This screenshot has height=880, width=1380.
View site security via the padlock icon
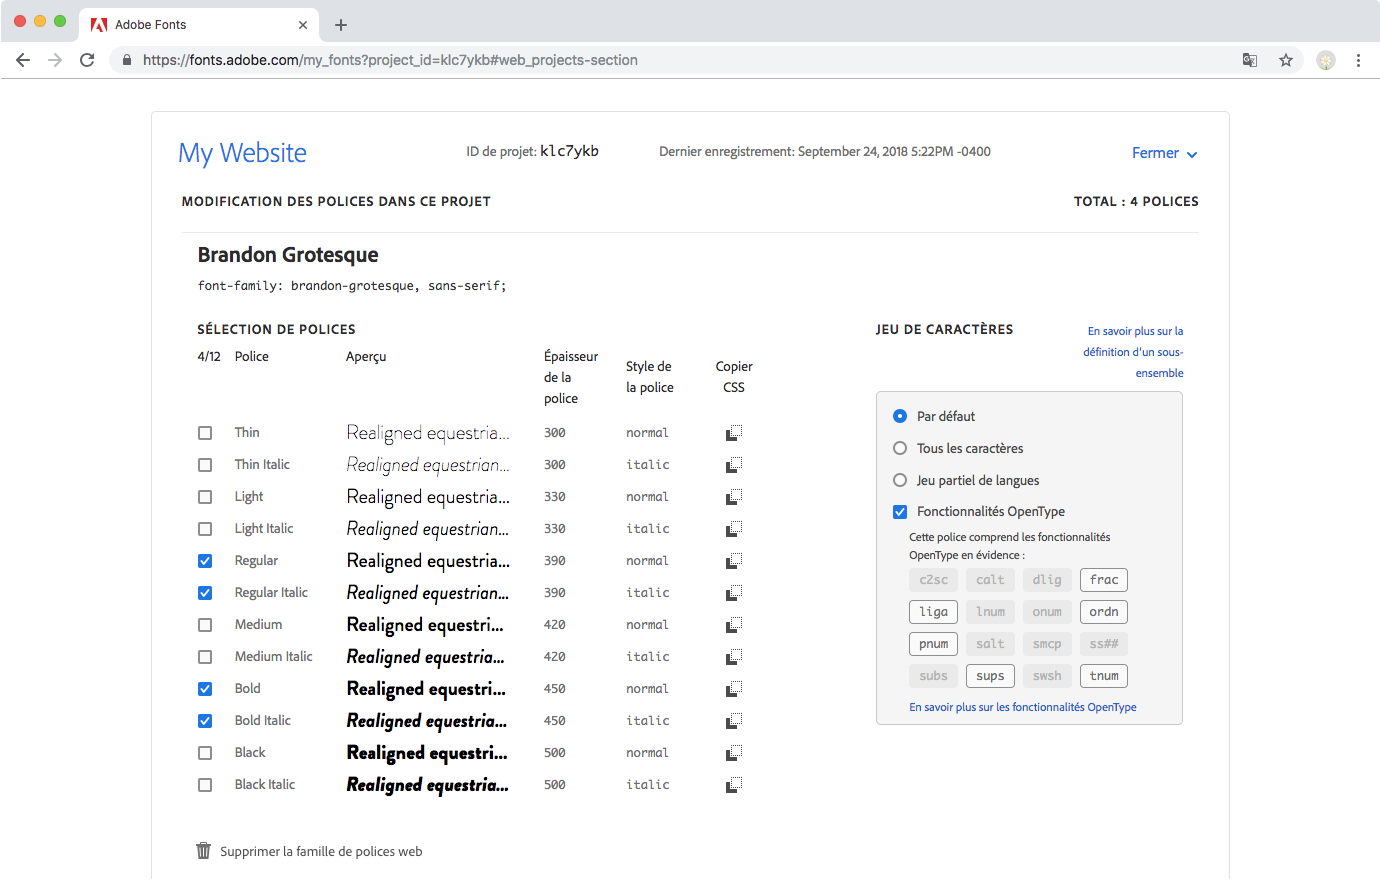tap(126, 60)
